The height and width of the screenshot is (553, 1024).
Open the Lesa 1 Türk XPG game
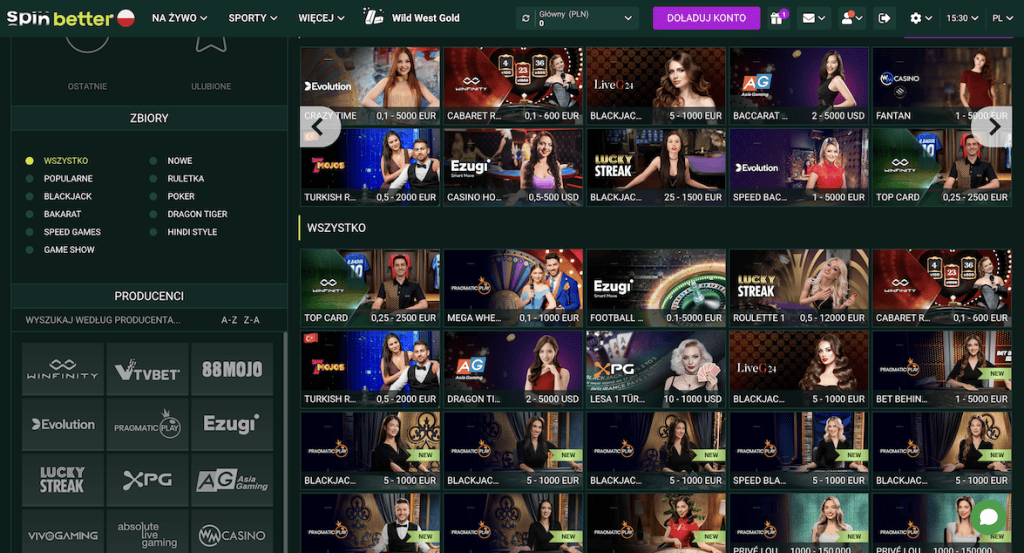[656, 369]
